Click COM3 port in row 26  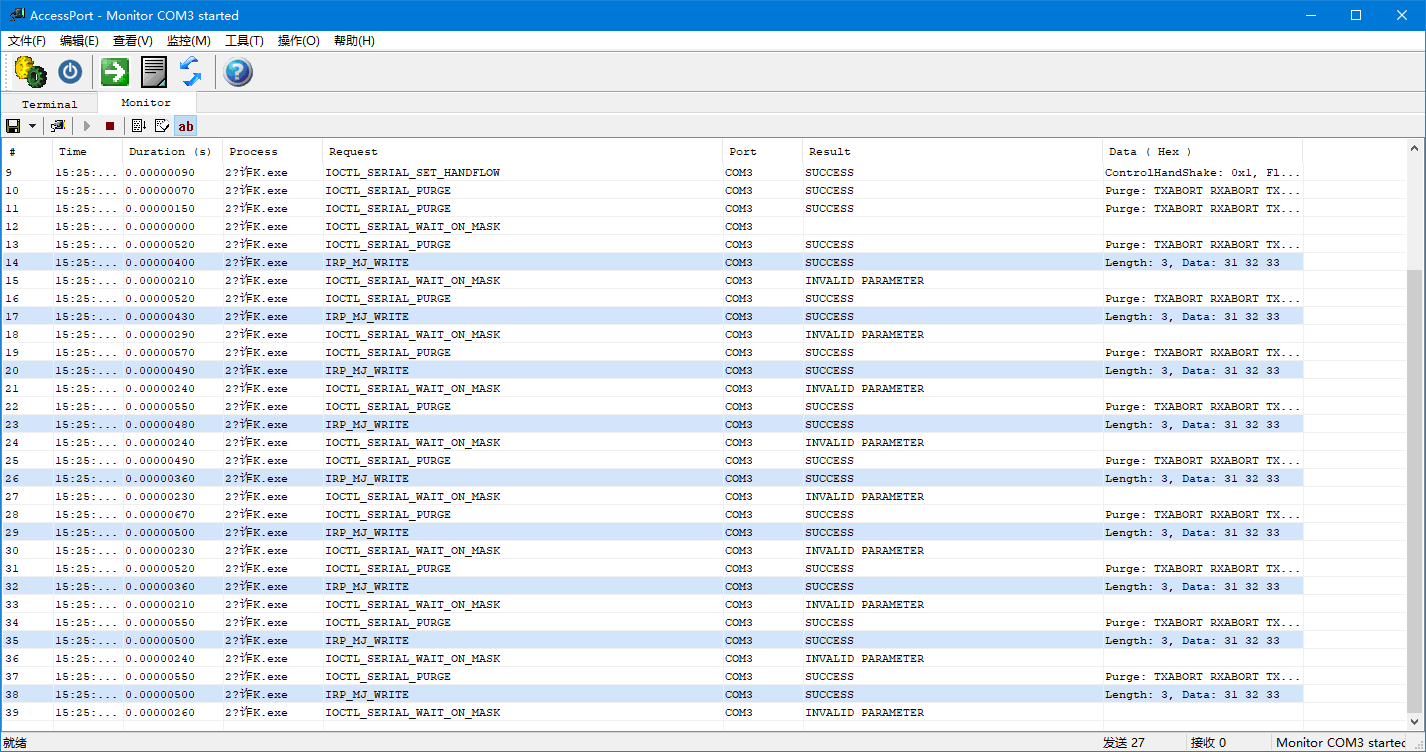pyautogui.click(x=739, y=479)
